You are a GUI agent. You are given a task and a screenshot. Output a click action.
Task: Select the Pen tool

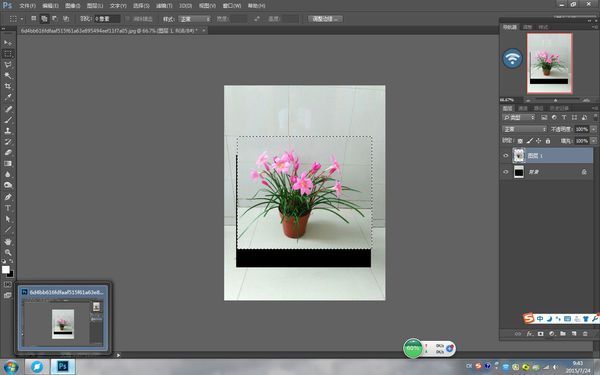click(8, 197)
